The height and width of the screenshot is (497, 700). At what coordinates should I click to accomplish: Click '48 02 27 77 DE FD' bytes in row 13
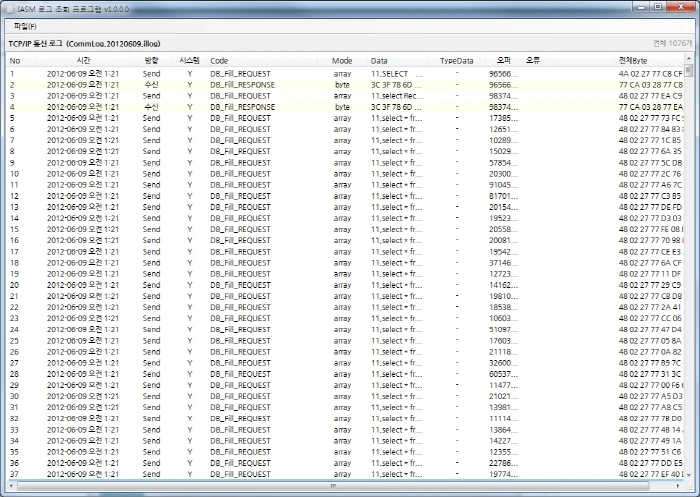(650, 207)
